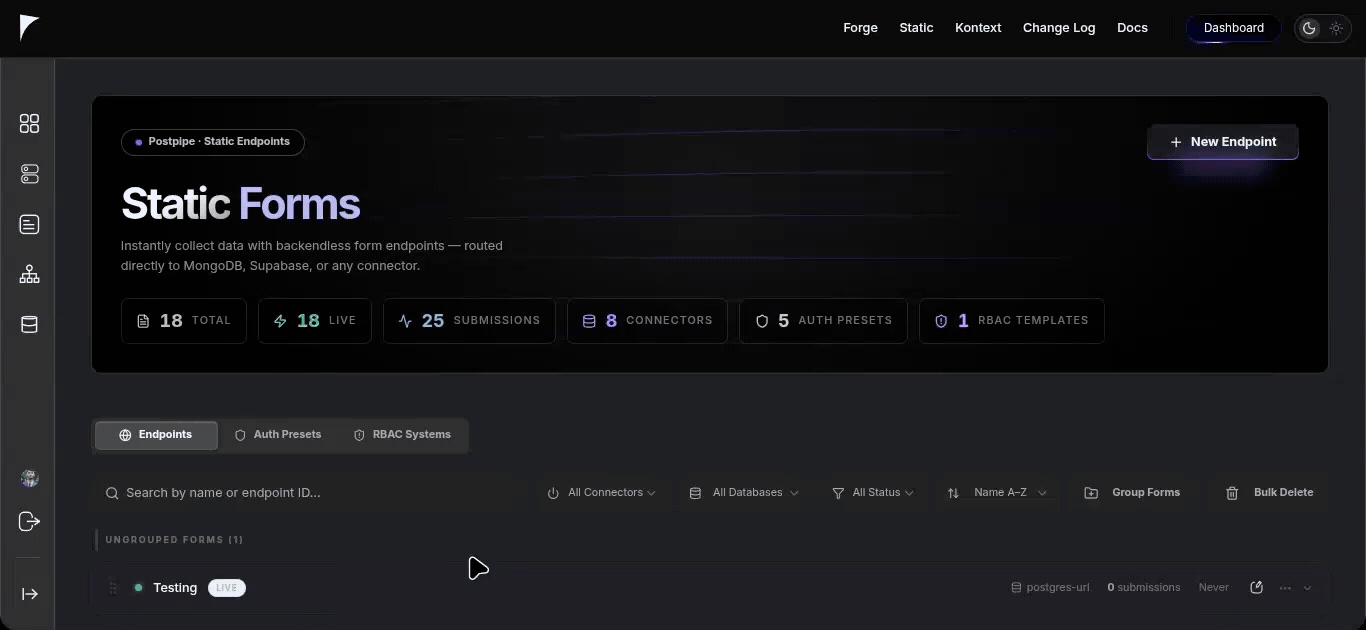The image size is (1366, 630).
Task: Open the All Connectors filter dropdown
Action: point(601,493)
